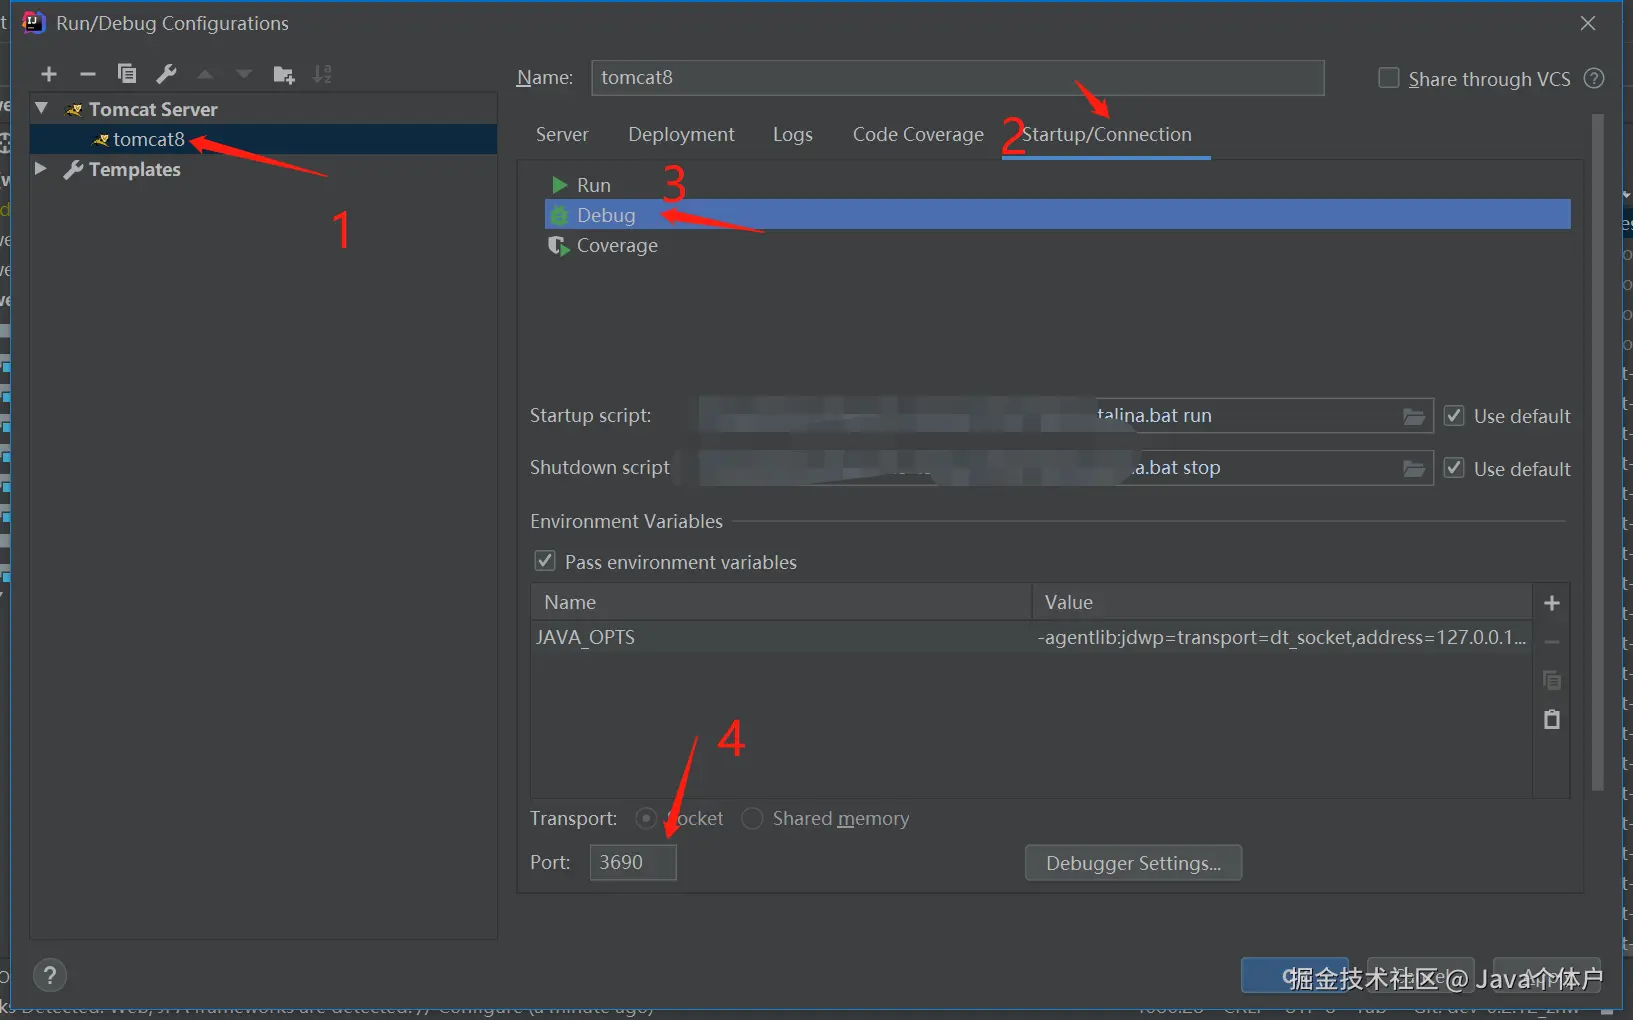Add a new configuration with the plus icon

[x=49, y=74]
